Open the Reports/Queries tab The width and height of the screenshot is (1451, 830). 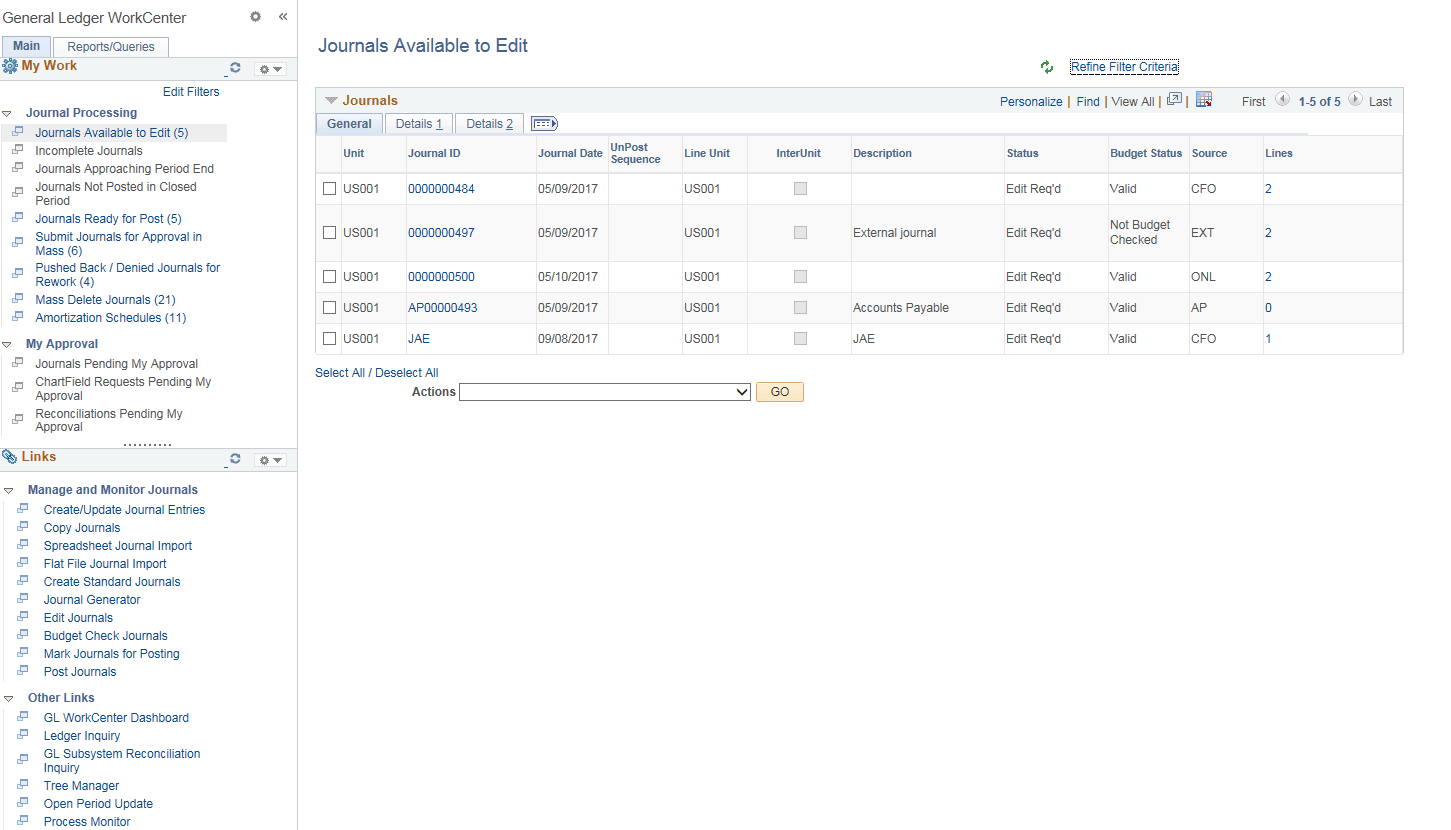[x=110, y=46]
